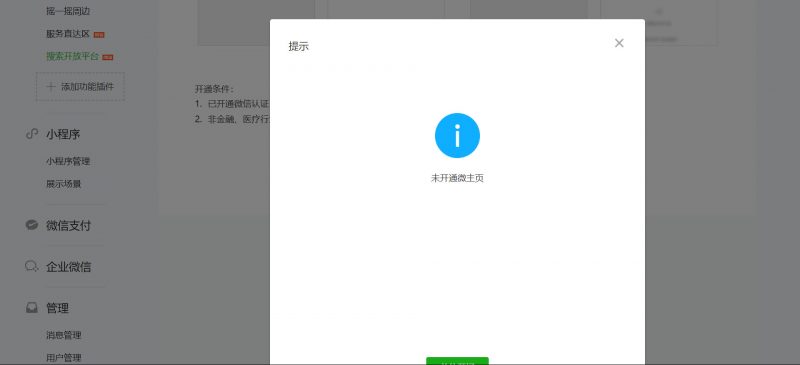This screenshot has height=365, width=800.
Task: Click the 添加功能插件 button
Action: click(x=80, y=86)
